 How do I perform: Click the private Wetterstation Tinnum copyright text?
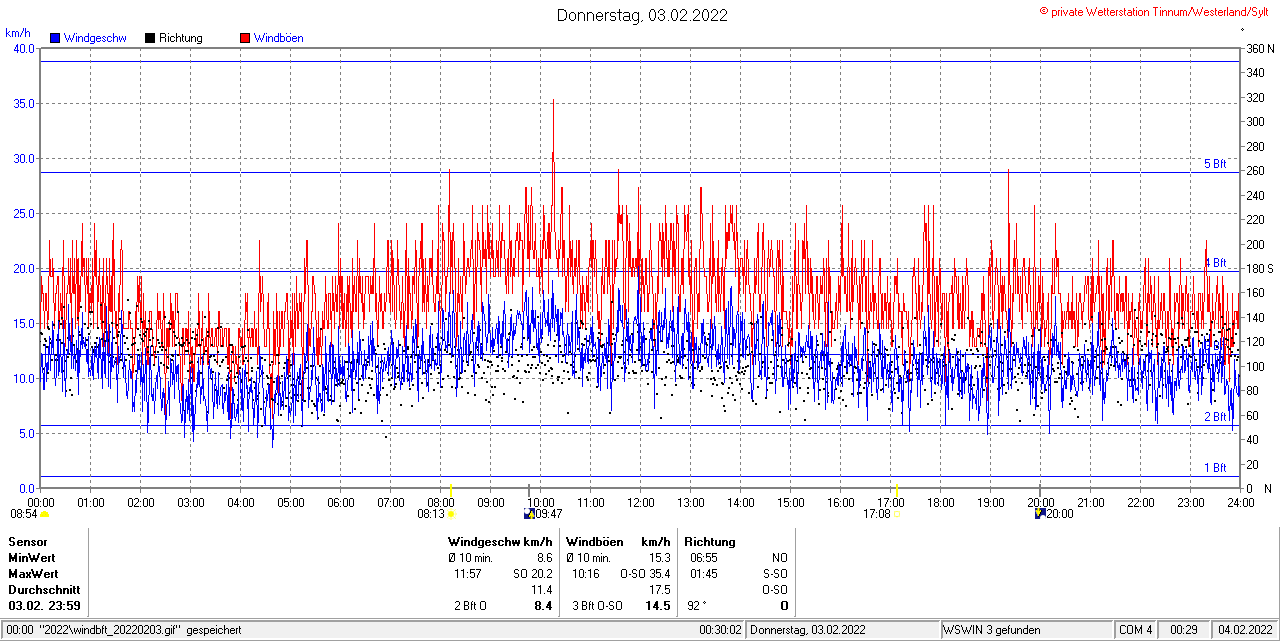coord(1154,11)
